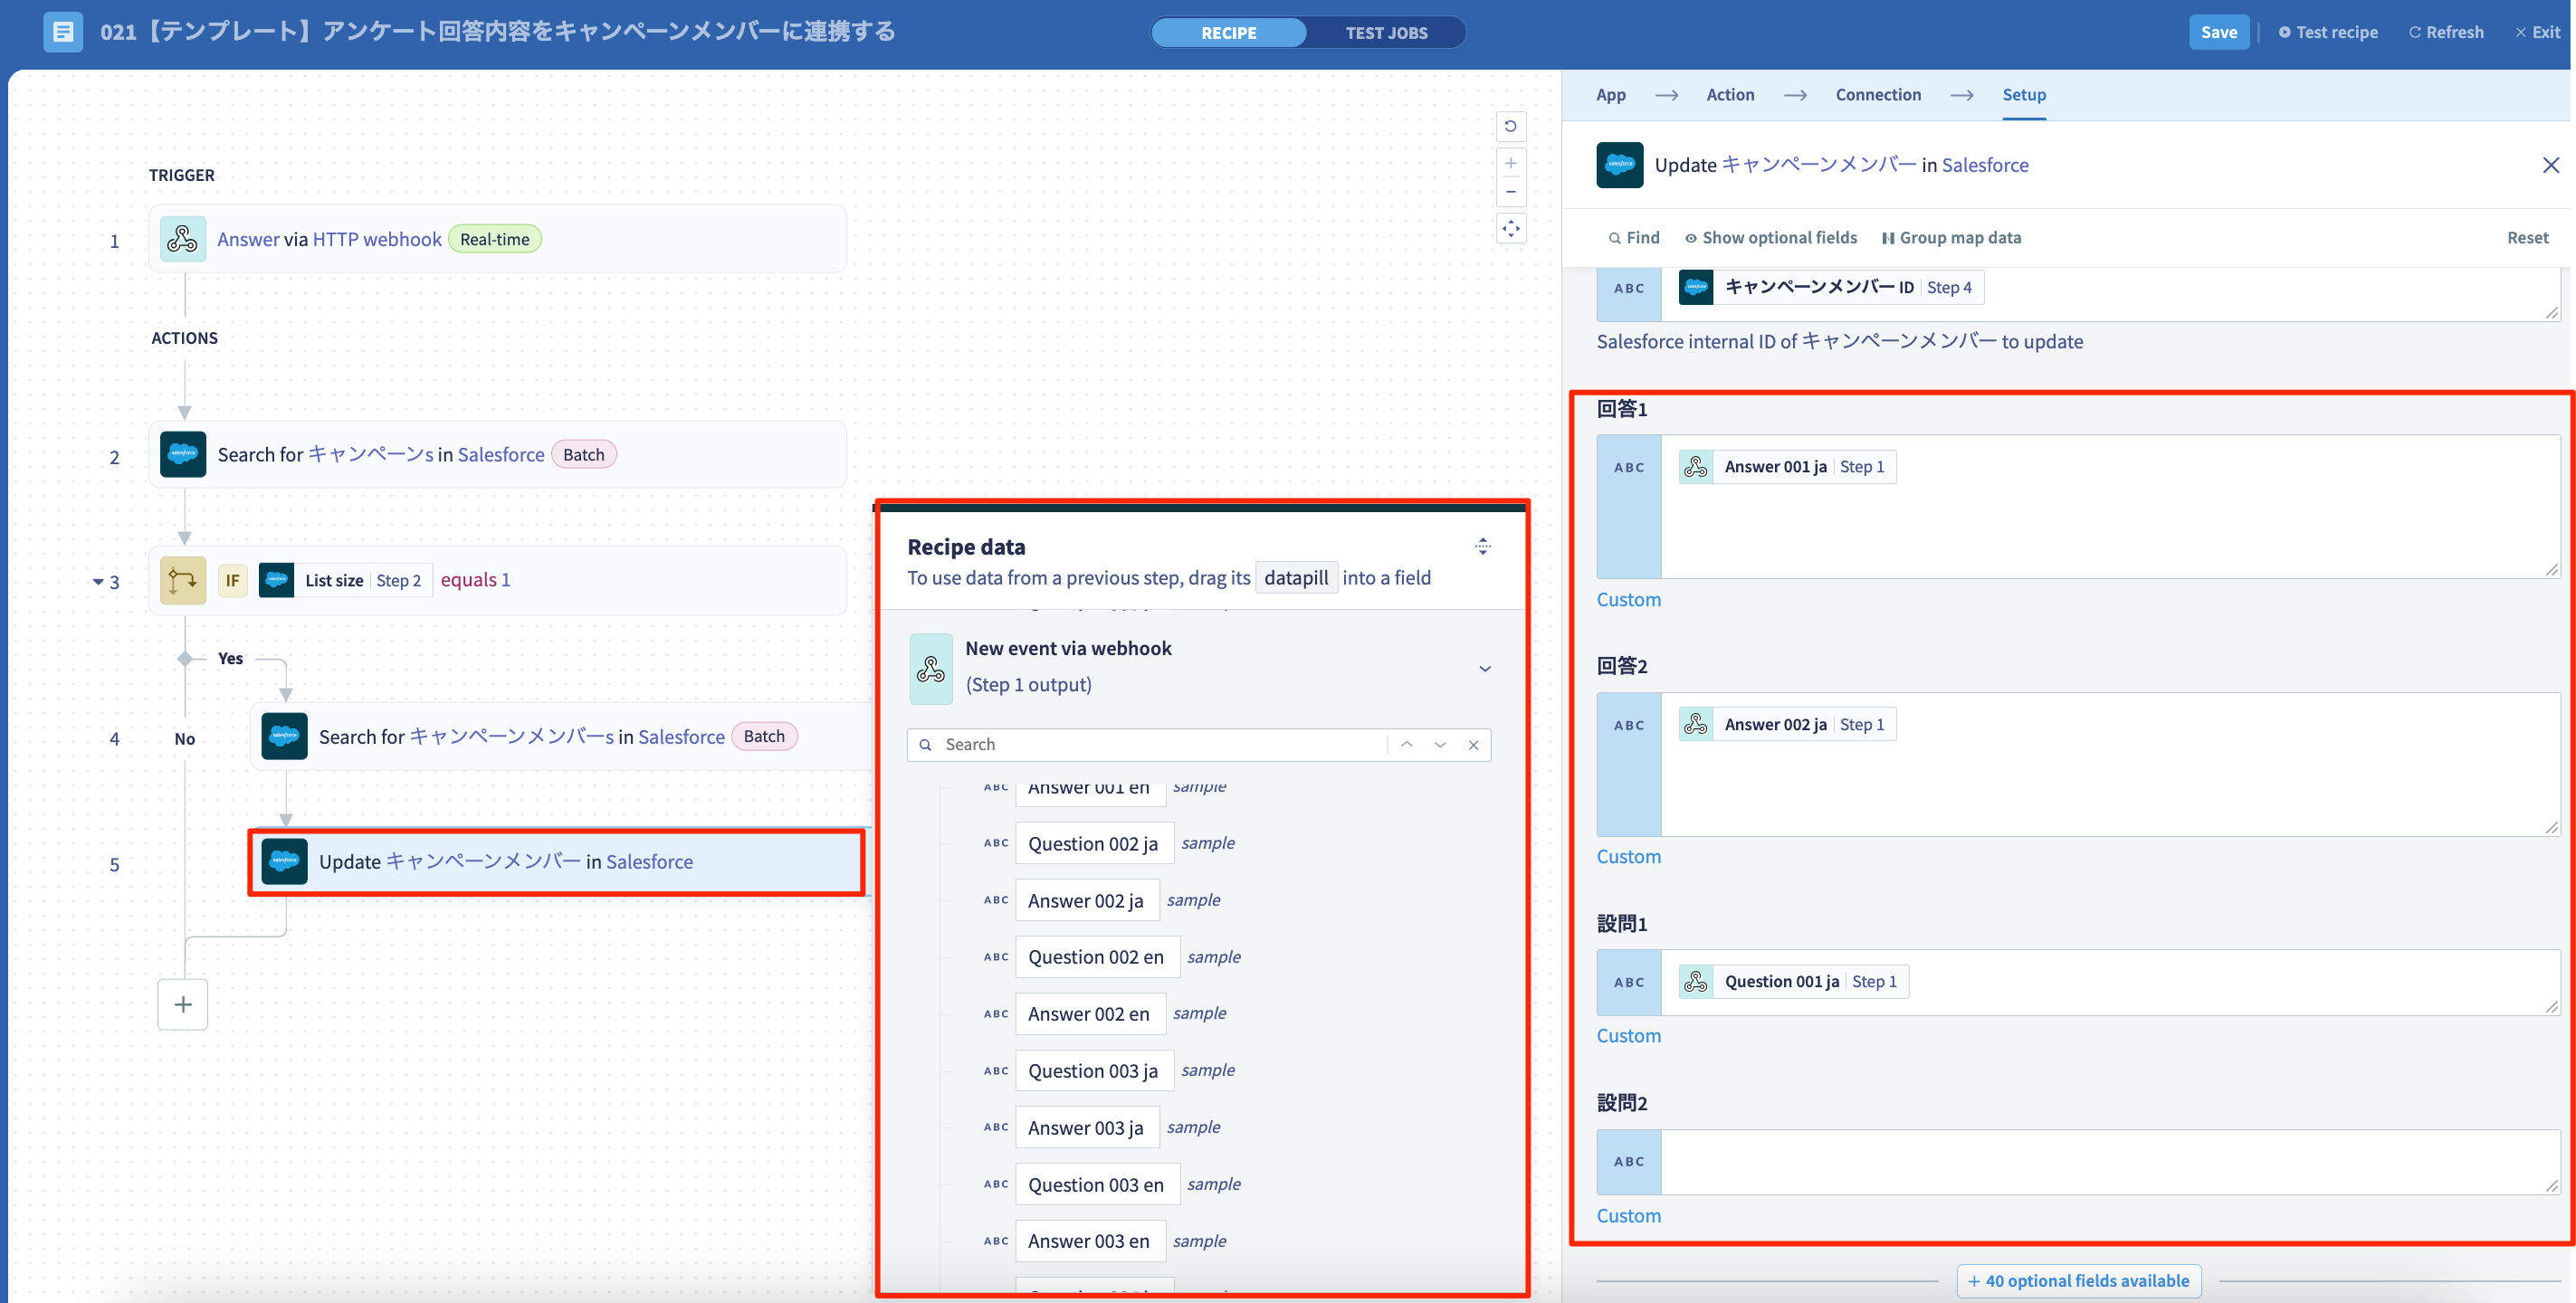The image size is (2576, 1303).
Task: Click the Reset link in setup
Action: [x=2527, y=237]
